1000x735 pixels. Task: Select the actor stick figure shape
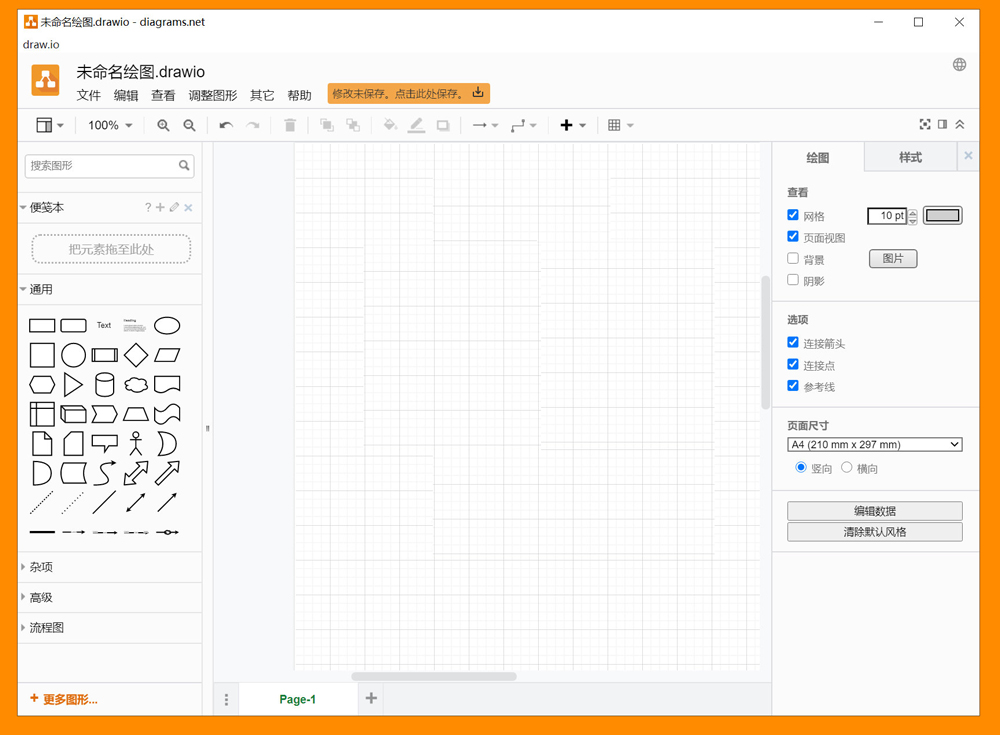[x=135, y=443]
